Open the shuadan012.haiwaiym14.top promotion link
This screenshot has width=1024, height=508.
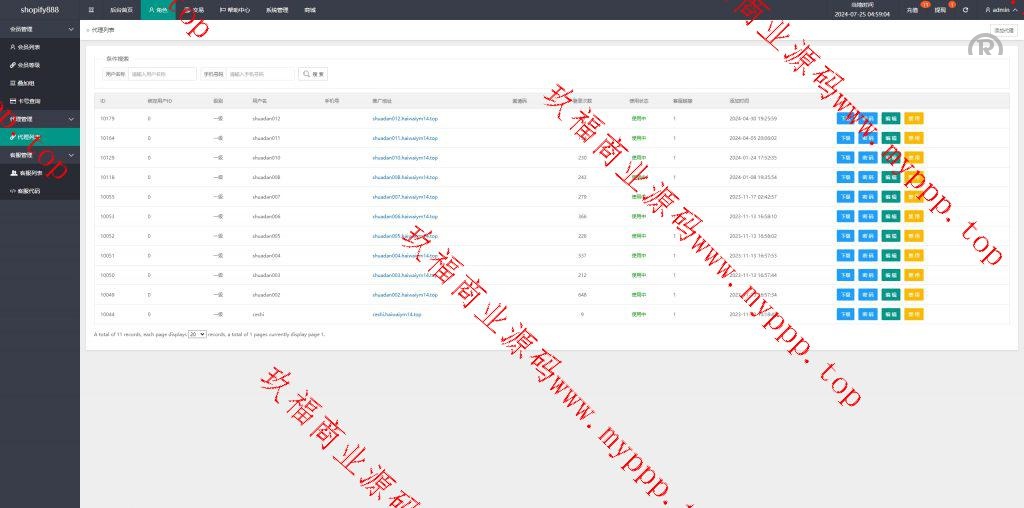(x=404, y=118)
